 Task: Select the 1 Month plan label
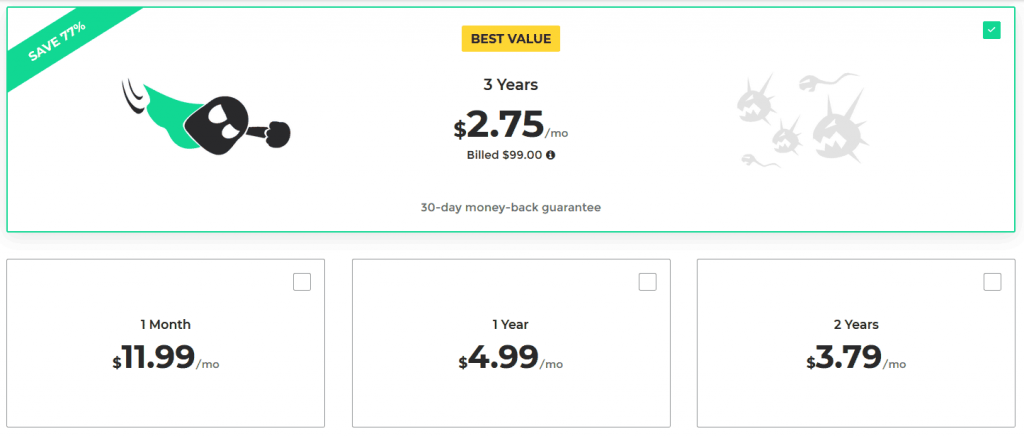point(165,324)
